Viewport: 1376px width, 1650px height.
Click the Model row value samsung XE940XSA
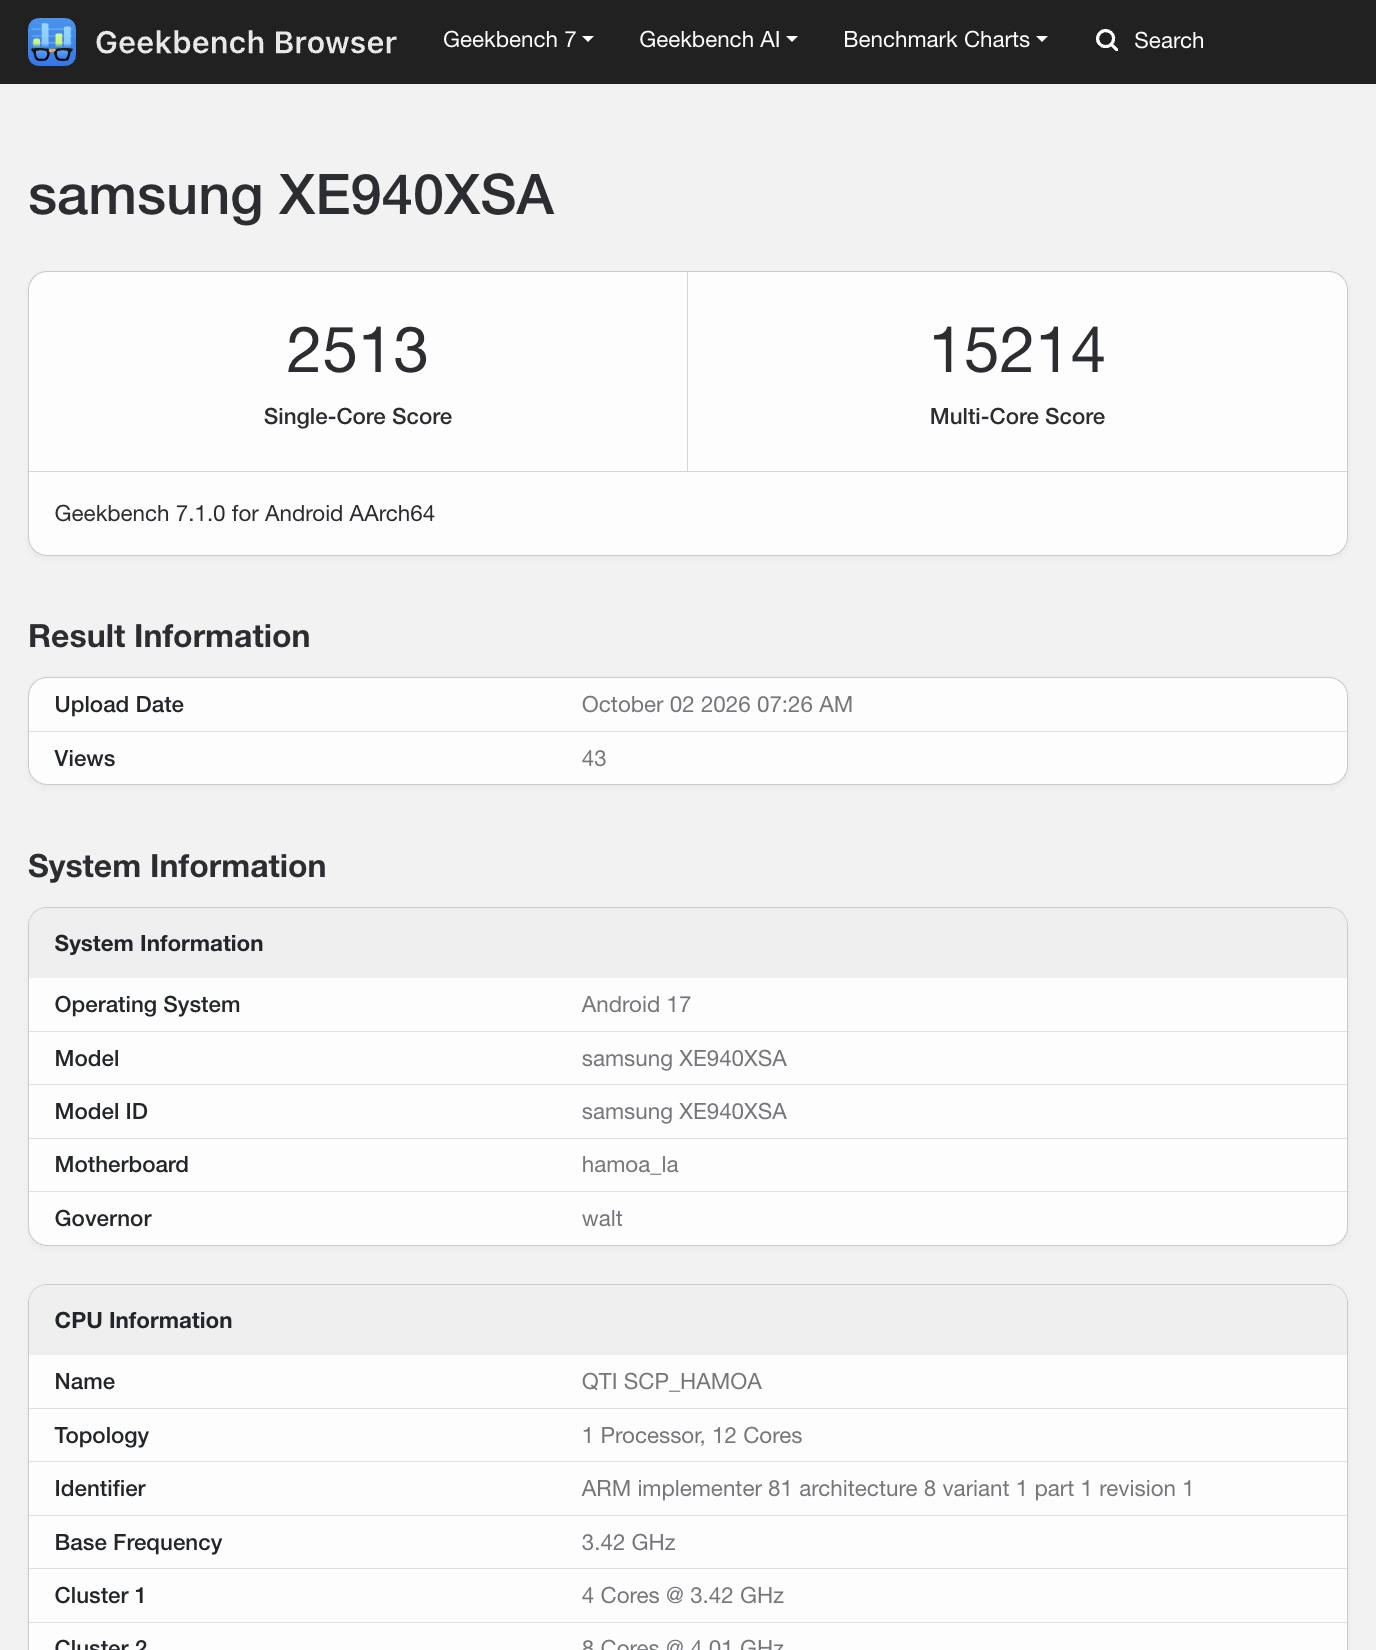click(x=684, y=1059)
